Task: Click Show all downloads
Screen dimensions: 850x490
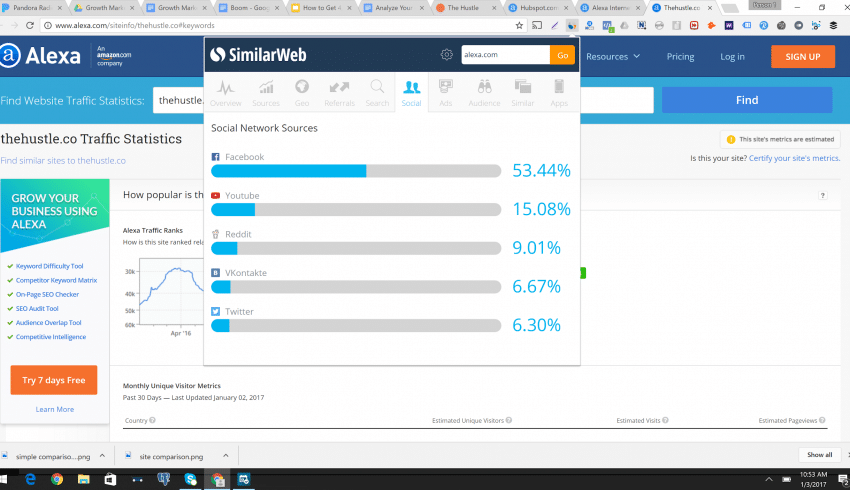Action: click(x=820, y=455)
